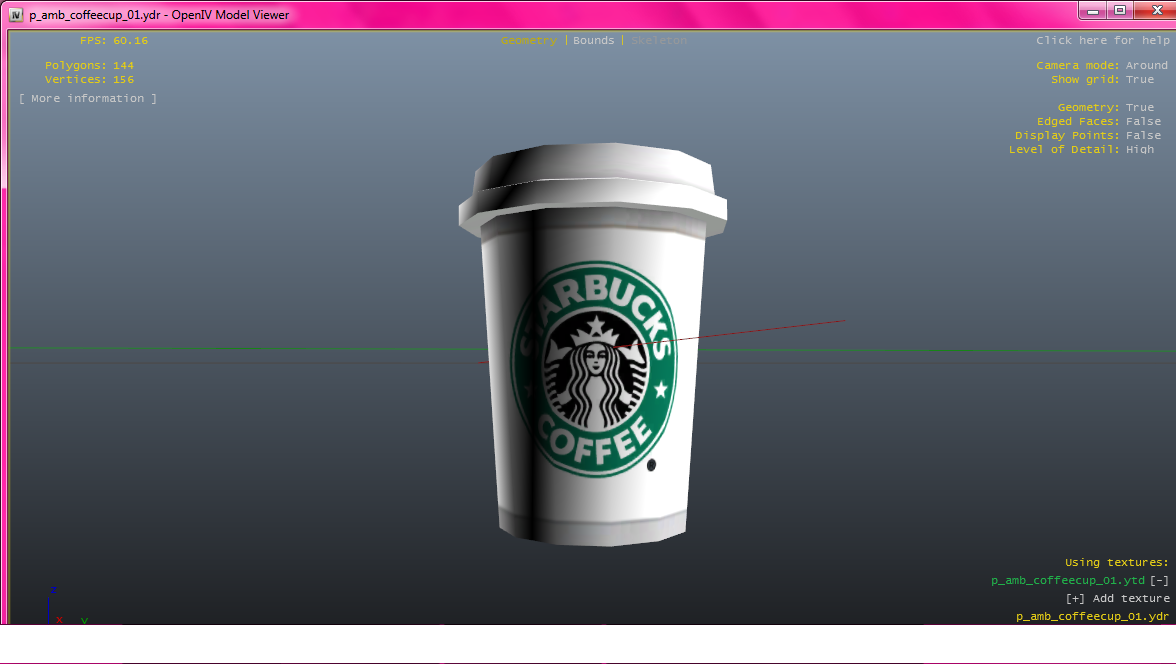Enable the Display Points option
Screen dimensions: 1176x664
[x=1143, y=136]
